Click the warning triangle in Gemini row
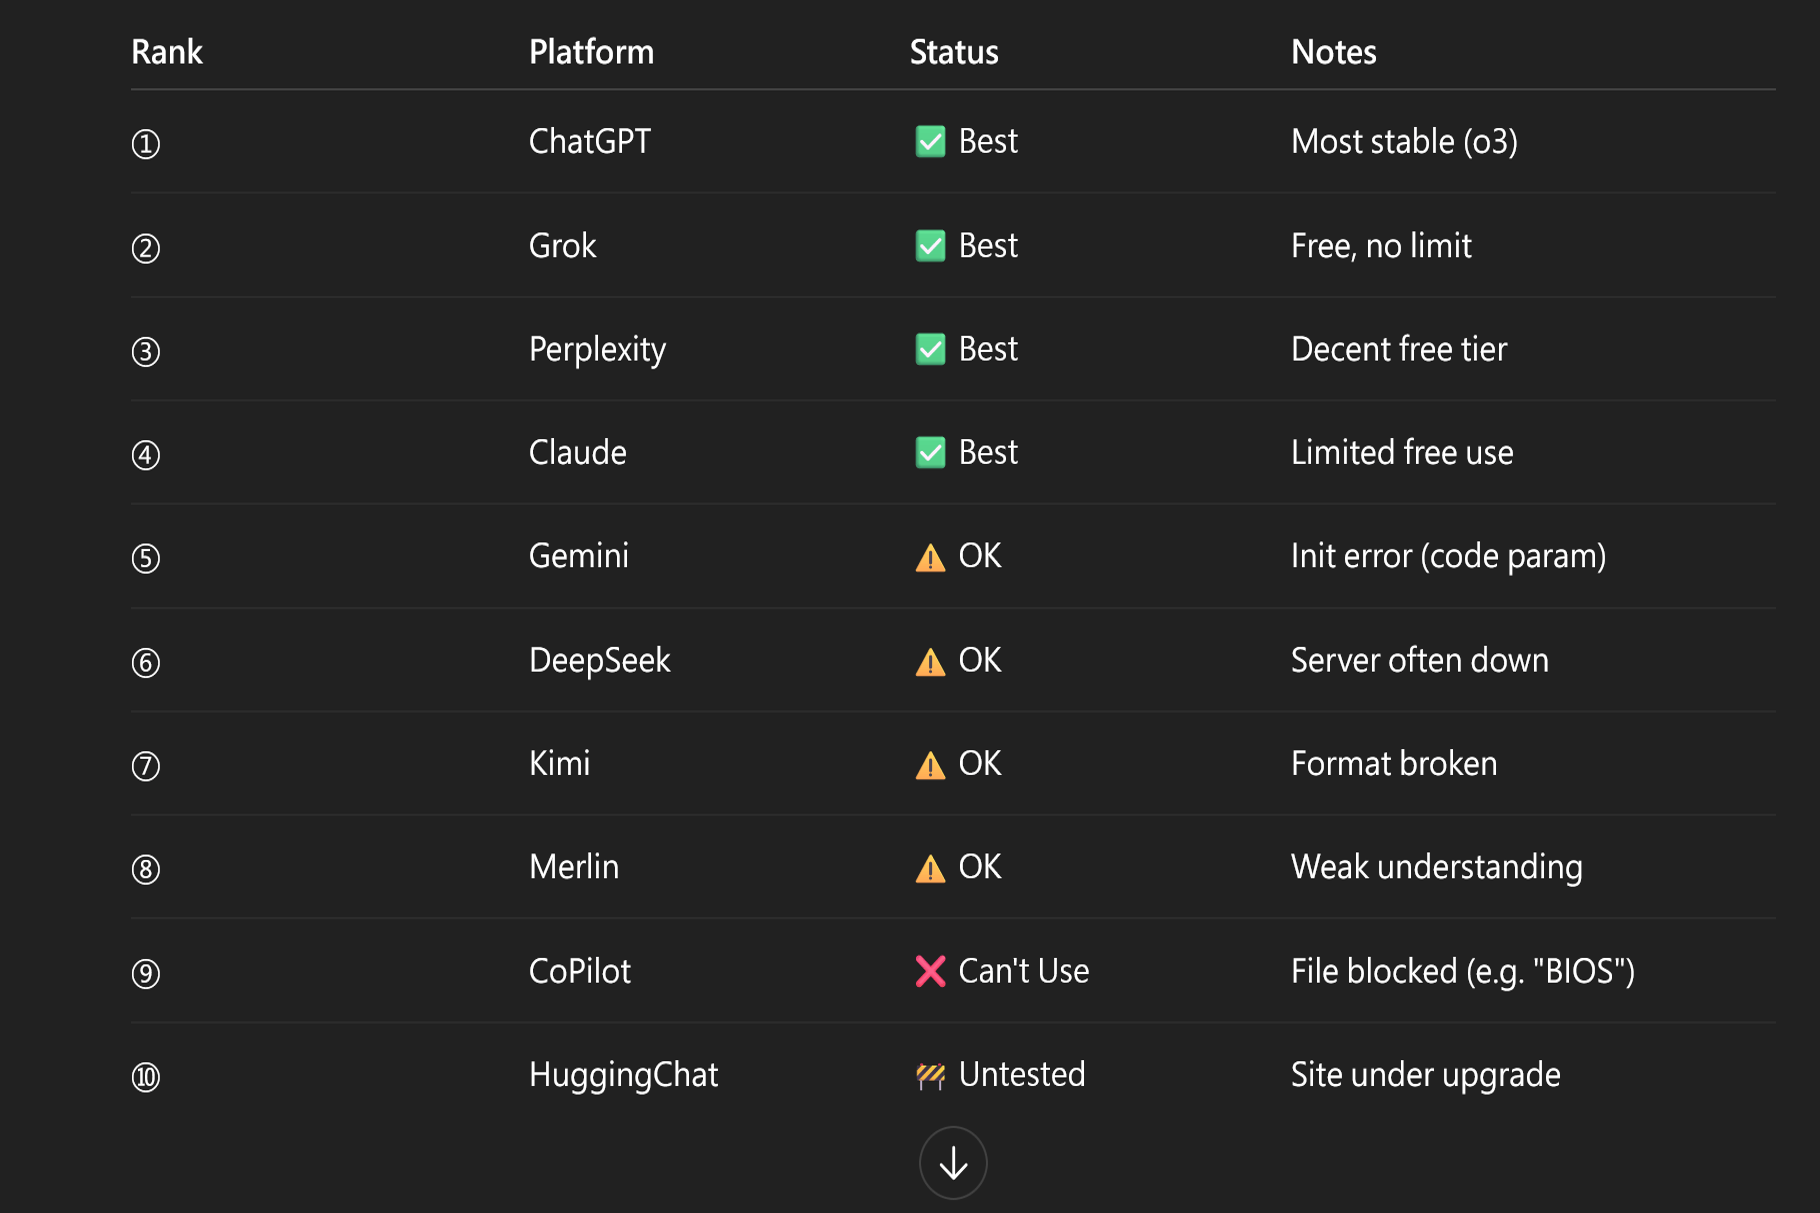The height and width of the screenshot is (1213, 1820). pyautogui.click(x=930, y=558)
